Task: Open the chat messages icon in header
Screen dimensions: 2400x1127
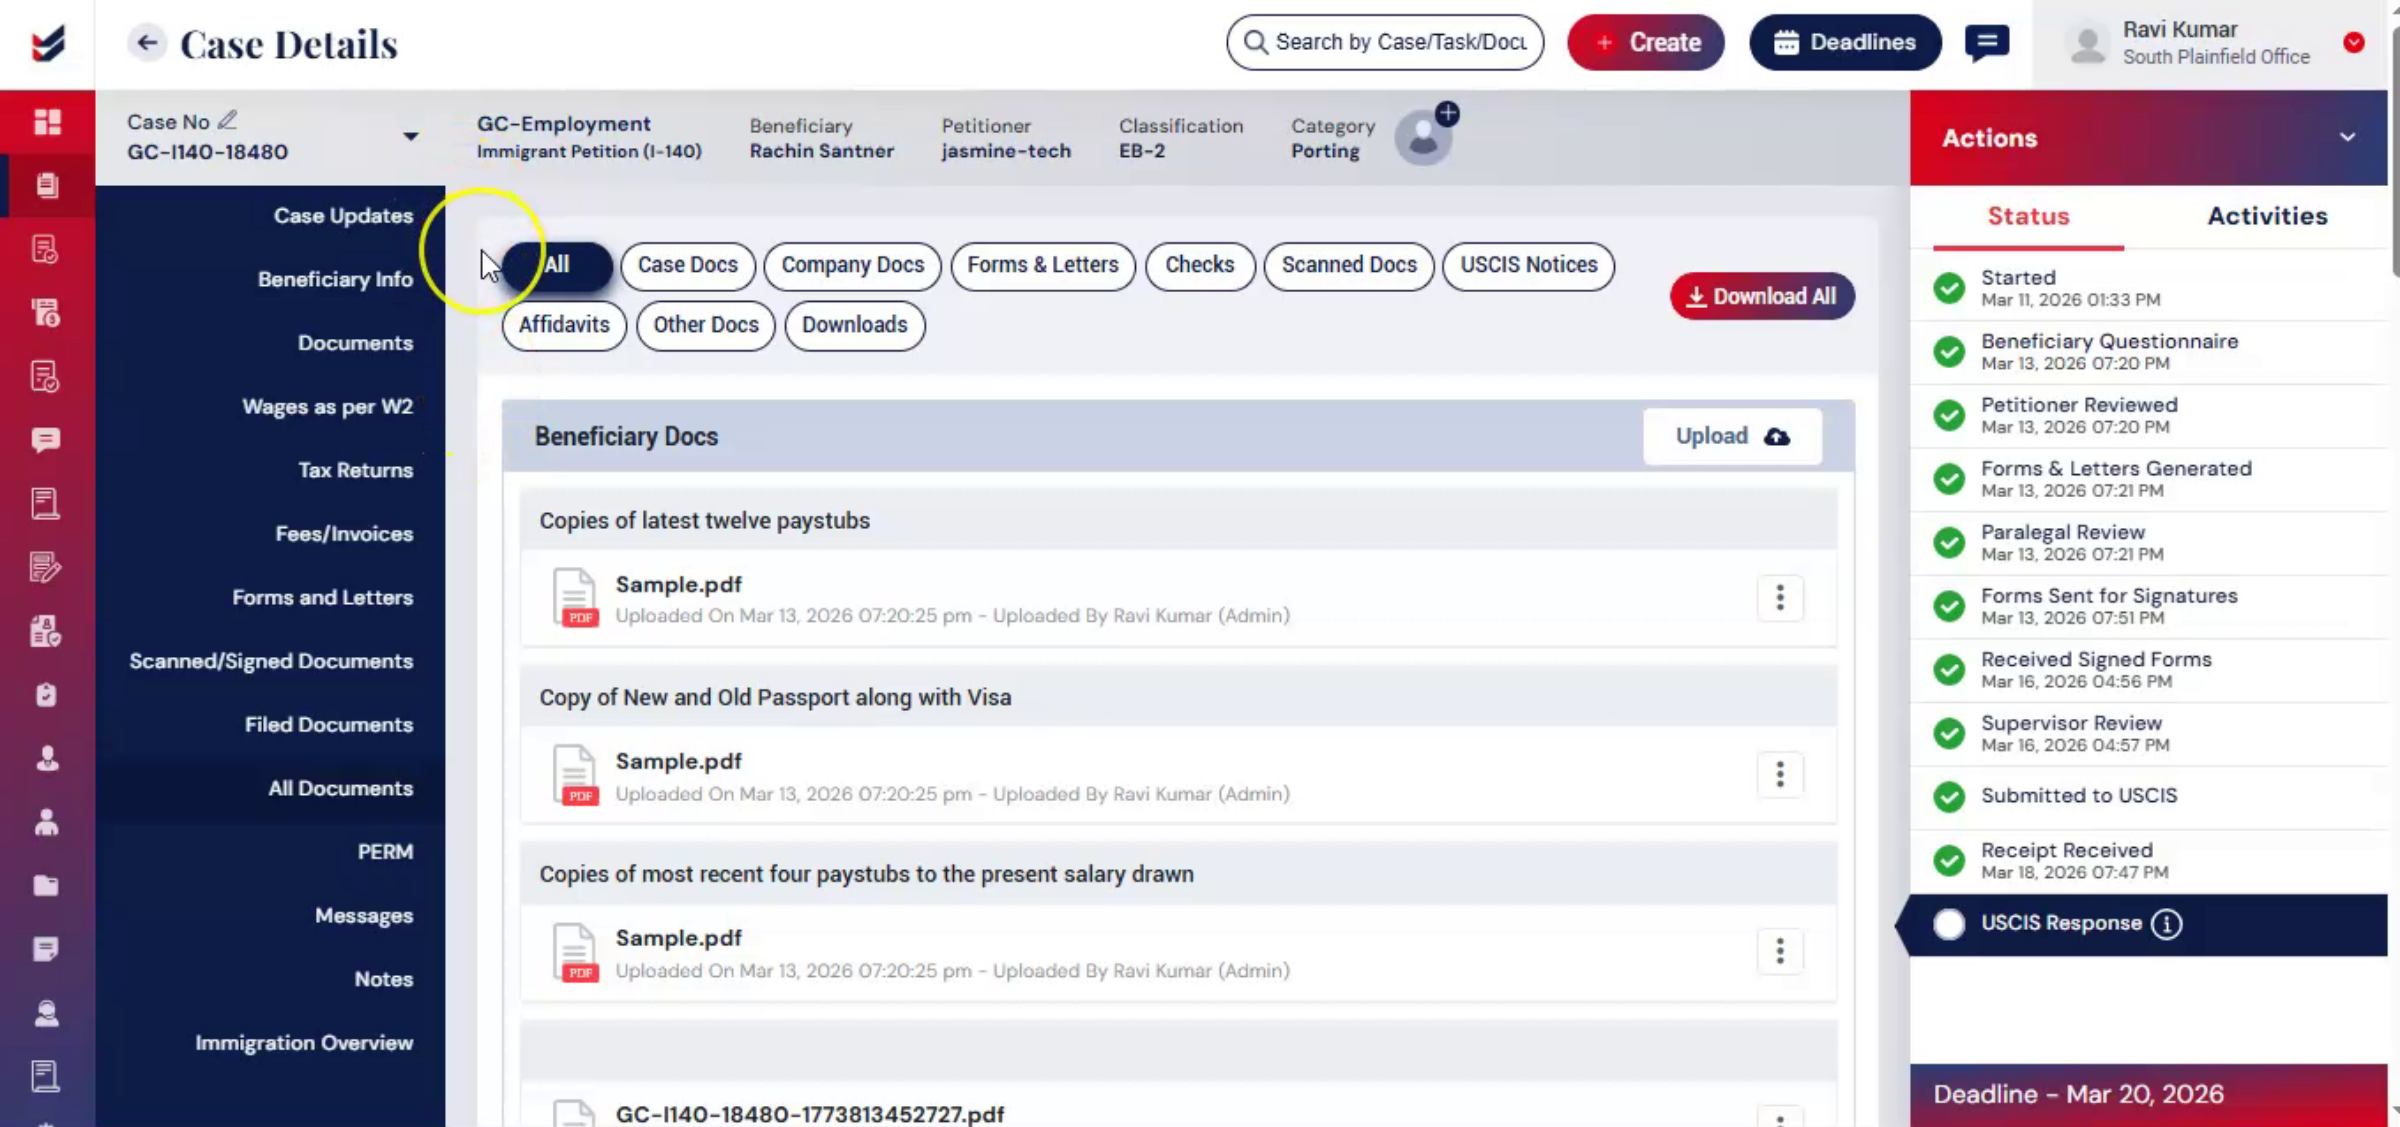Action: (x=1987, y=42)
